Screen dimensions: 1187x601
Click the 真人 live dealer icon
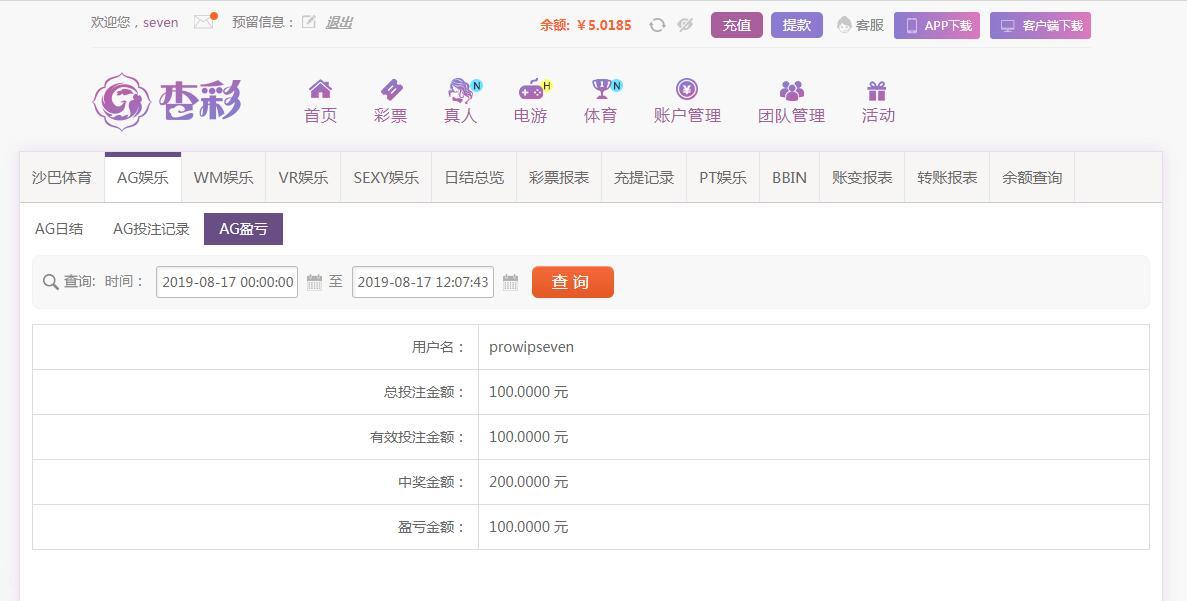[460, 90]
